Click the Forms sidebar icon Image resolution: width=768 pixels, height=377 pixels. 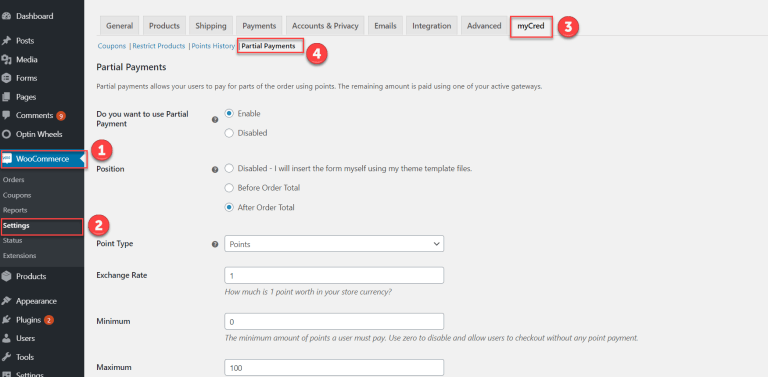pyautogui.click(x=7, y=78)
